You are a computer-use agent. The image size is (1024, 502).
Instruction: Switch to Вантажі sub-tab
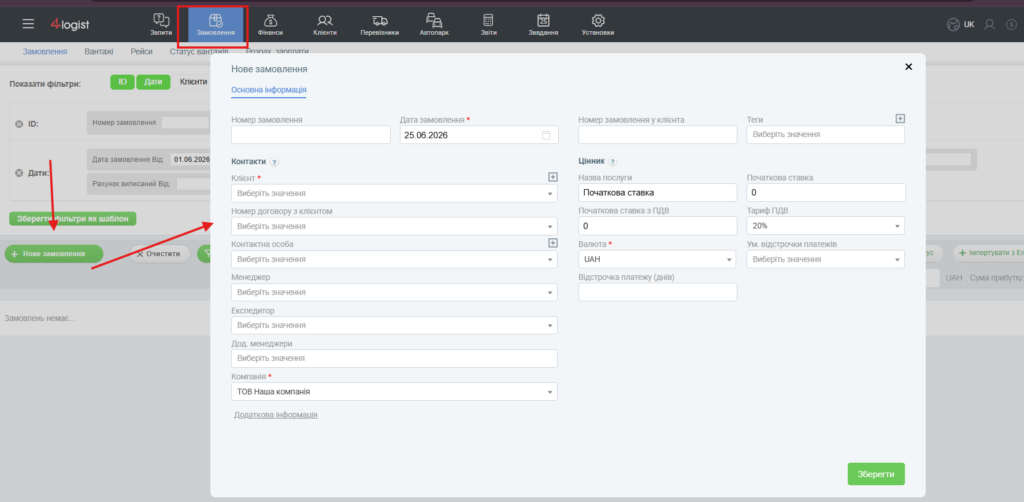(x=99, y=52)
